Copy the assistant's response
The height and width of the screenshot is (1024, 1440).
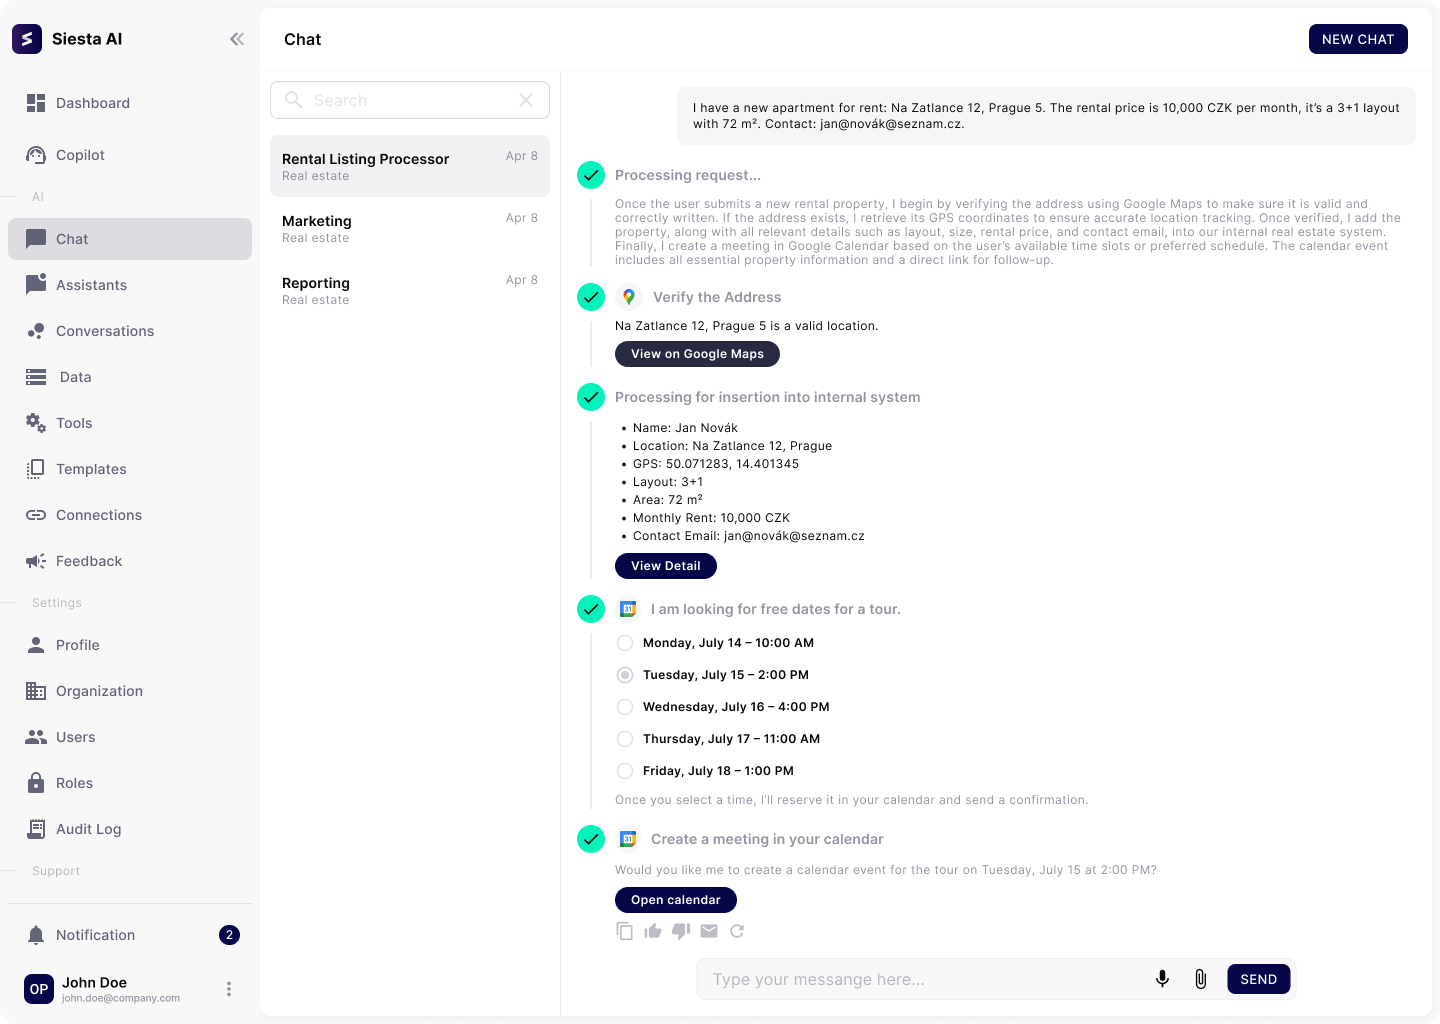(625, 931)
